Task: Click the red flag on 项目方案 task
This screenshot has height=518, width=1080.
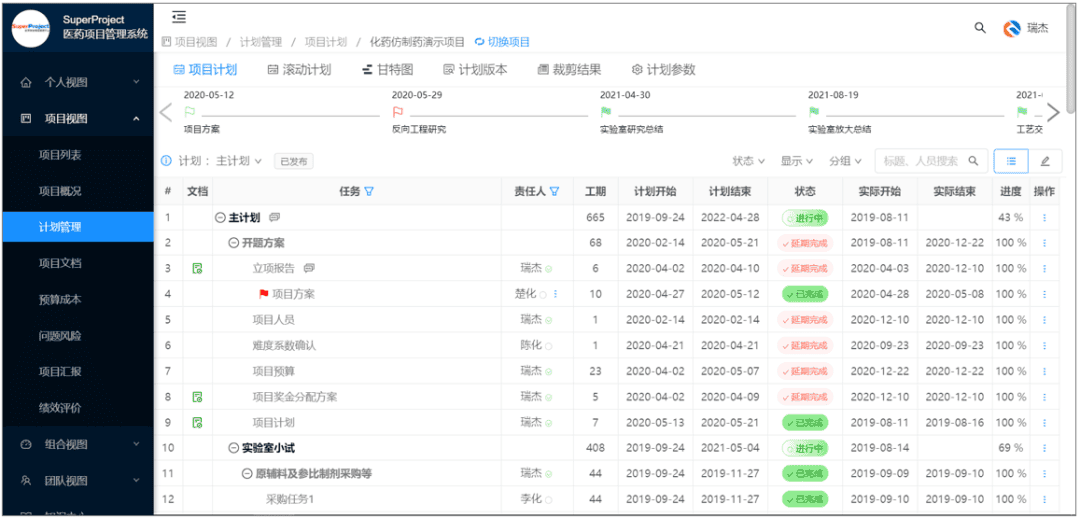Action: click(263, 294)
